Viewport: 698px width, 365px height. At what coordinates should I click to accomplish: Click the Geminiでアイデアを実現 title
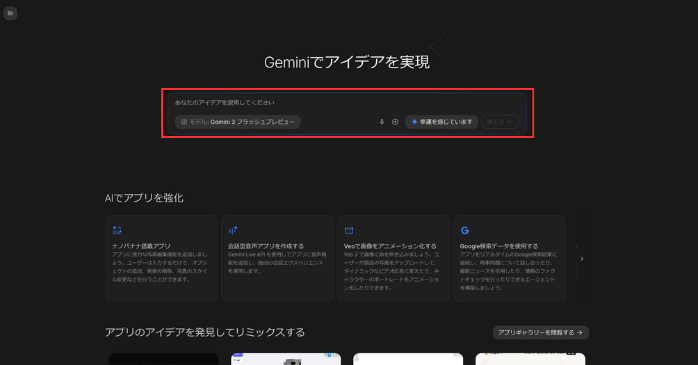pos(347,62)
